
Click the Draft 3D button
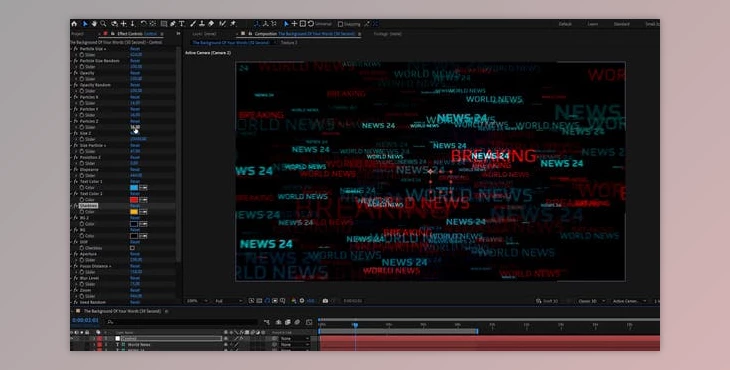[x=547, y=301]
